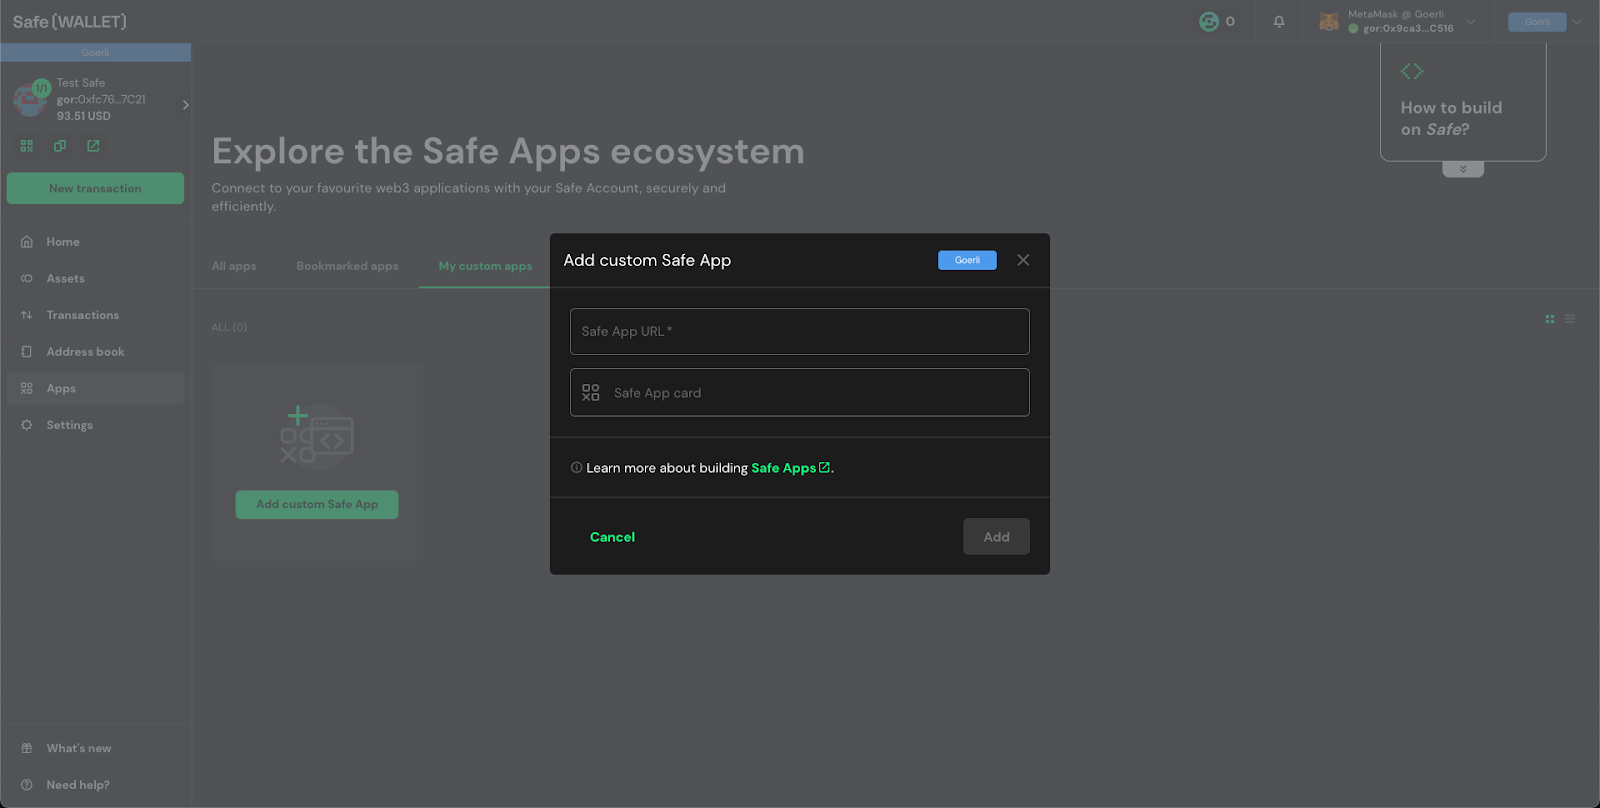
Task: Close the Add custom Safe App dialog
Action: click(1023, 260)
